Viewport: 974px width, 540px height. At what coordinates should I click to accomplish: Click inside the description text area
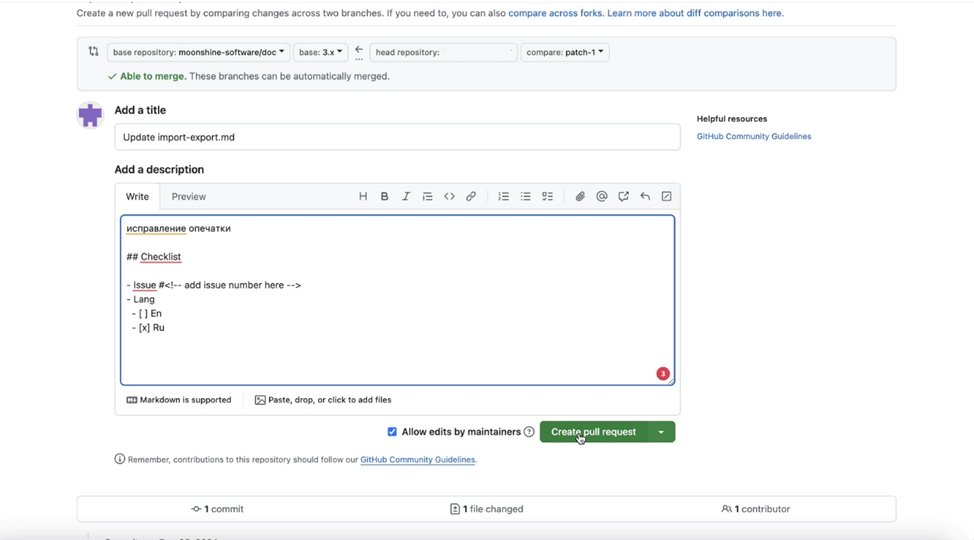[398, 300]
